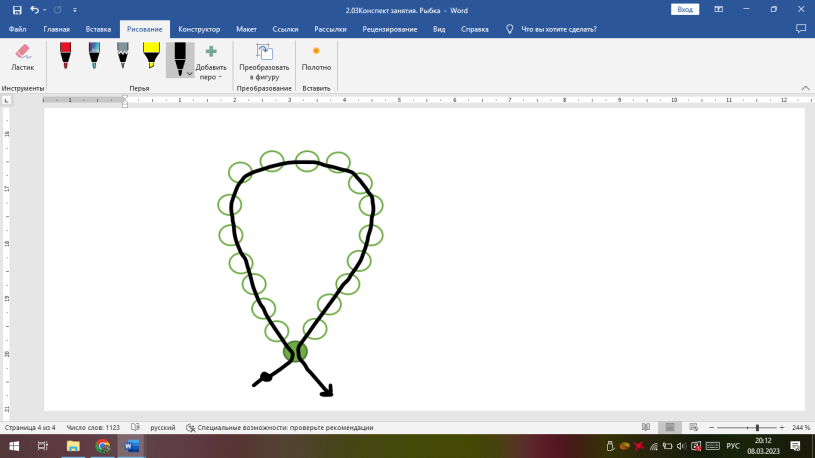This screenshot has width=815, height=458.
Task: Toggle Read Mode view in status bar
Action: click(646, 427)
